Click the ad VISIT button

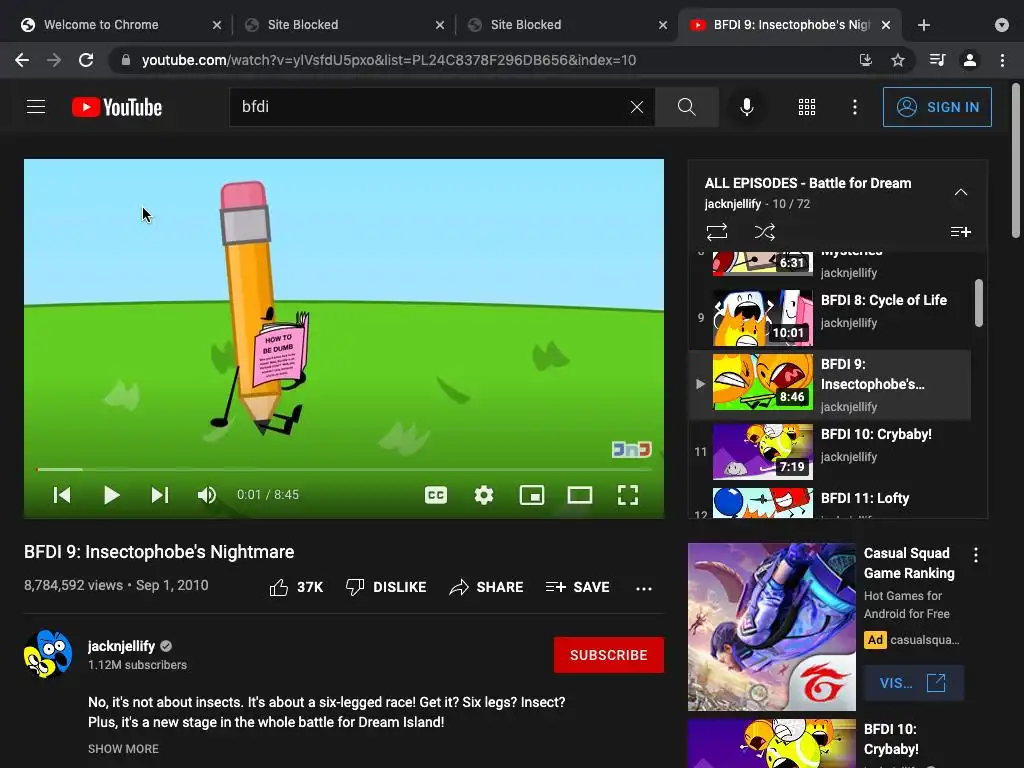tap(913, 683)
